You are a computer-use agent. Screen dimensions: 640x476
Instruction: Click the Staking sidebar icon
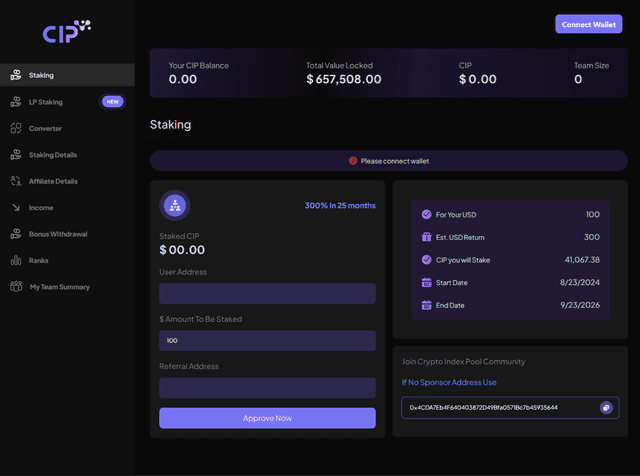click(x=16, y=75)
